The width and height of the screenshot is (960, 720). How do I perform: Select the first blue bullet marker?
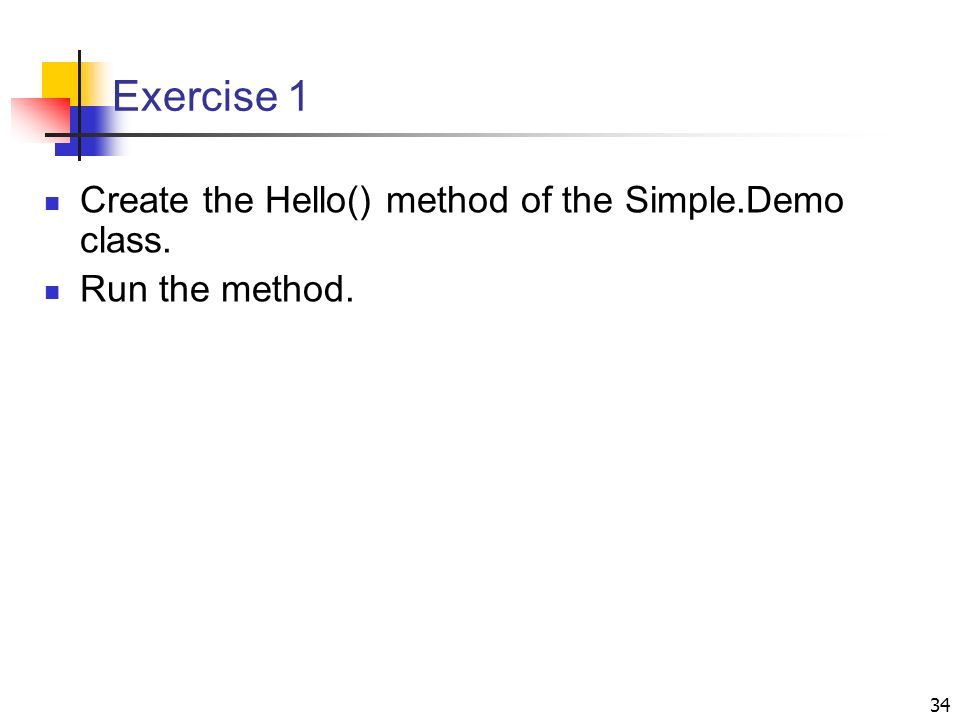pyautogui.click(x=52, y=203)
